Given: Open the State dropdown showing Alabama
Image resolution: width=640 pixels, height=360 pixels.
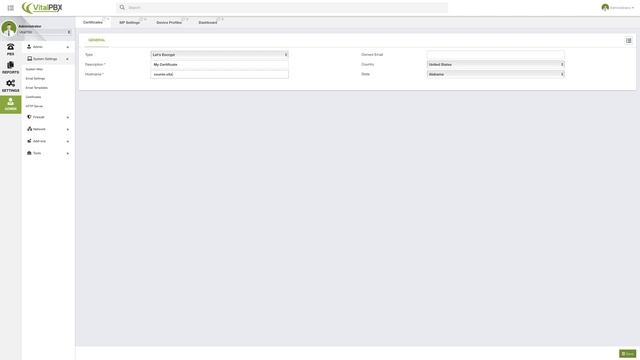Looking at the screenshot, I should (x=496, y=74).
